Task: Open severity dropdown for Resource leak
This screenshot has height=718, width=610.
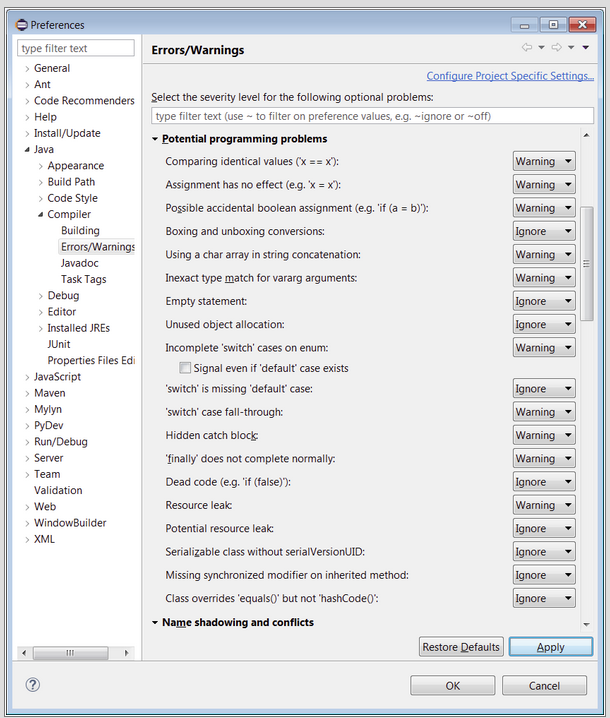Action: tap(544, 505)
